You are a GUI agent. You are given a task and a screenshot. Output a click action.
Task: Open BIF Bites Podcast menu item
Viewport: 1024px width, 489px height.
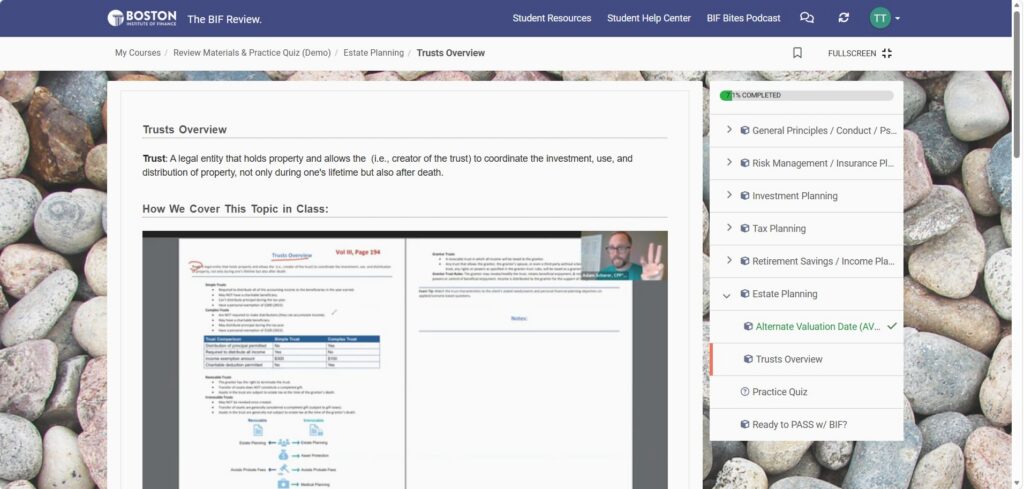click(743, 18)
